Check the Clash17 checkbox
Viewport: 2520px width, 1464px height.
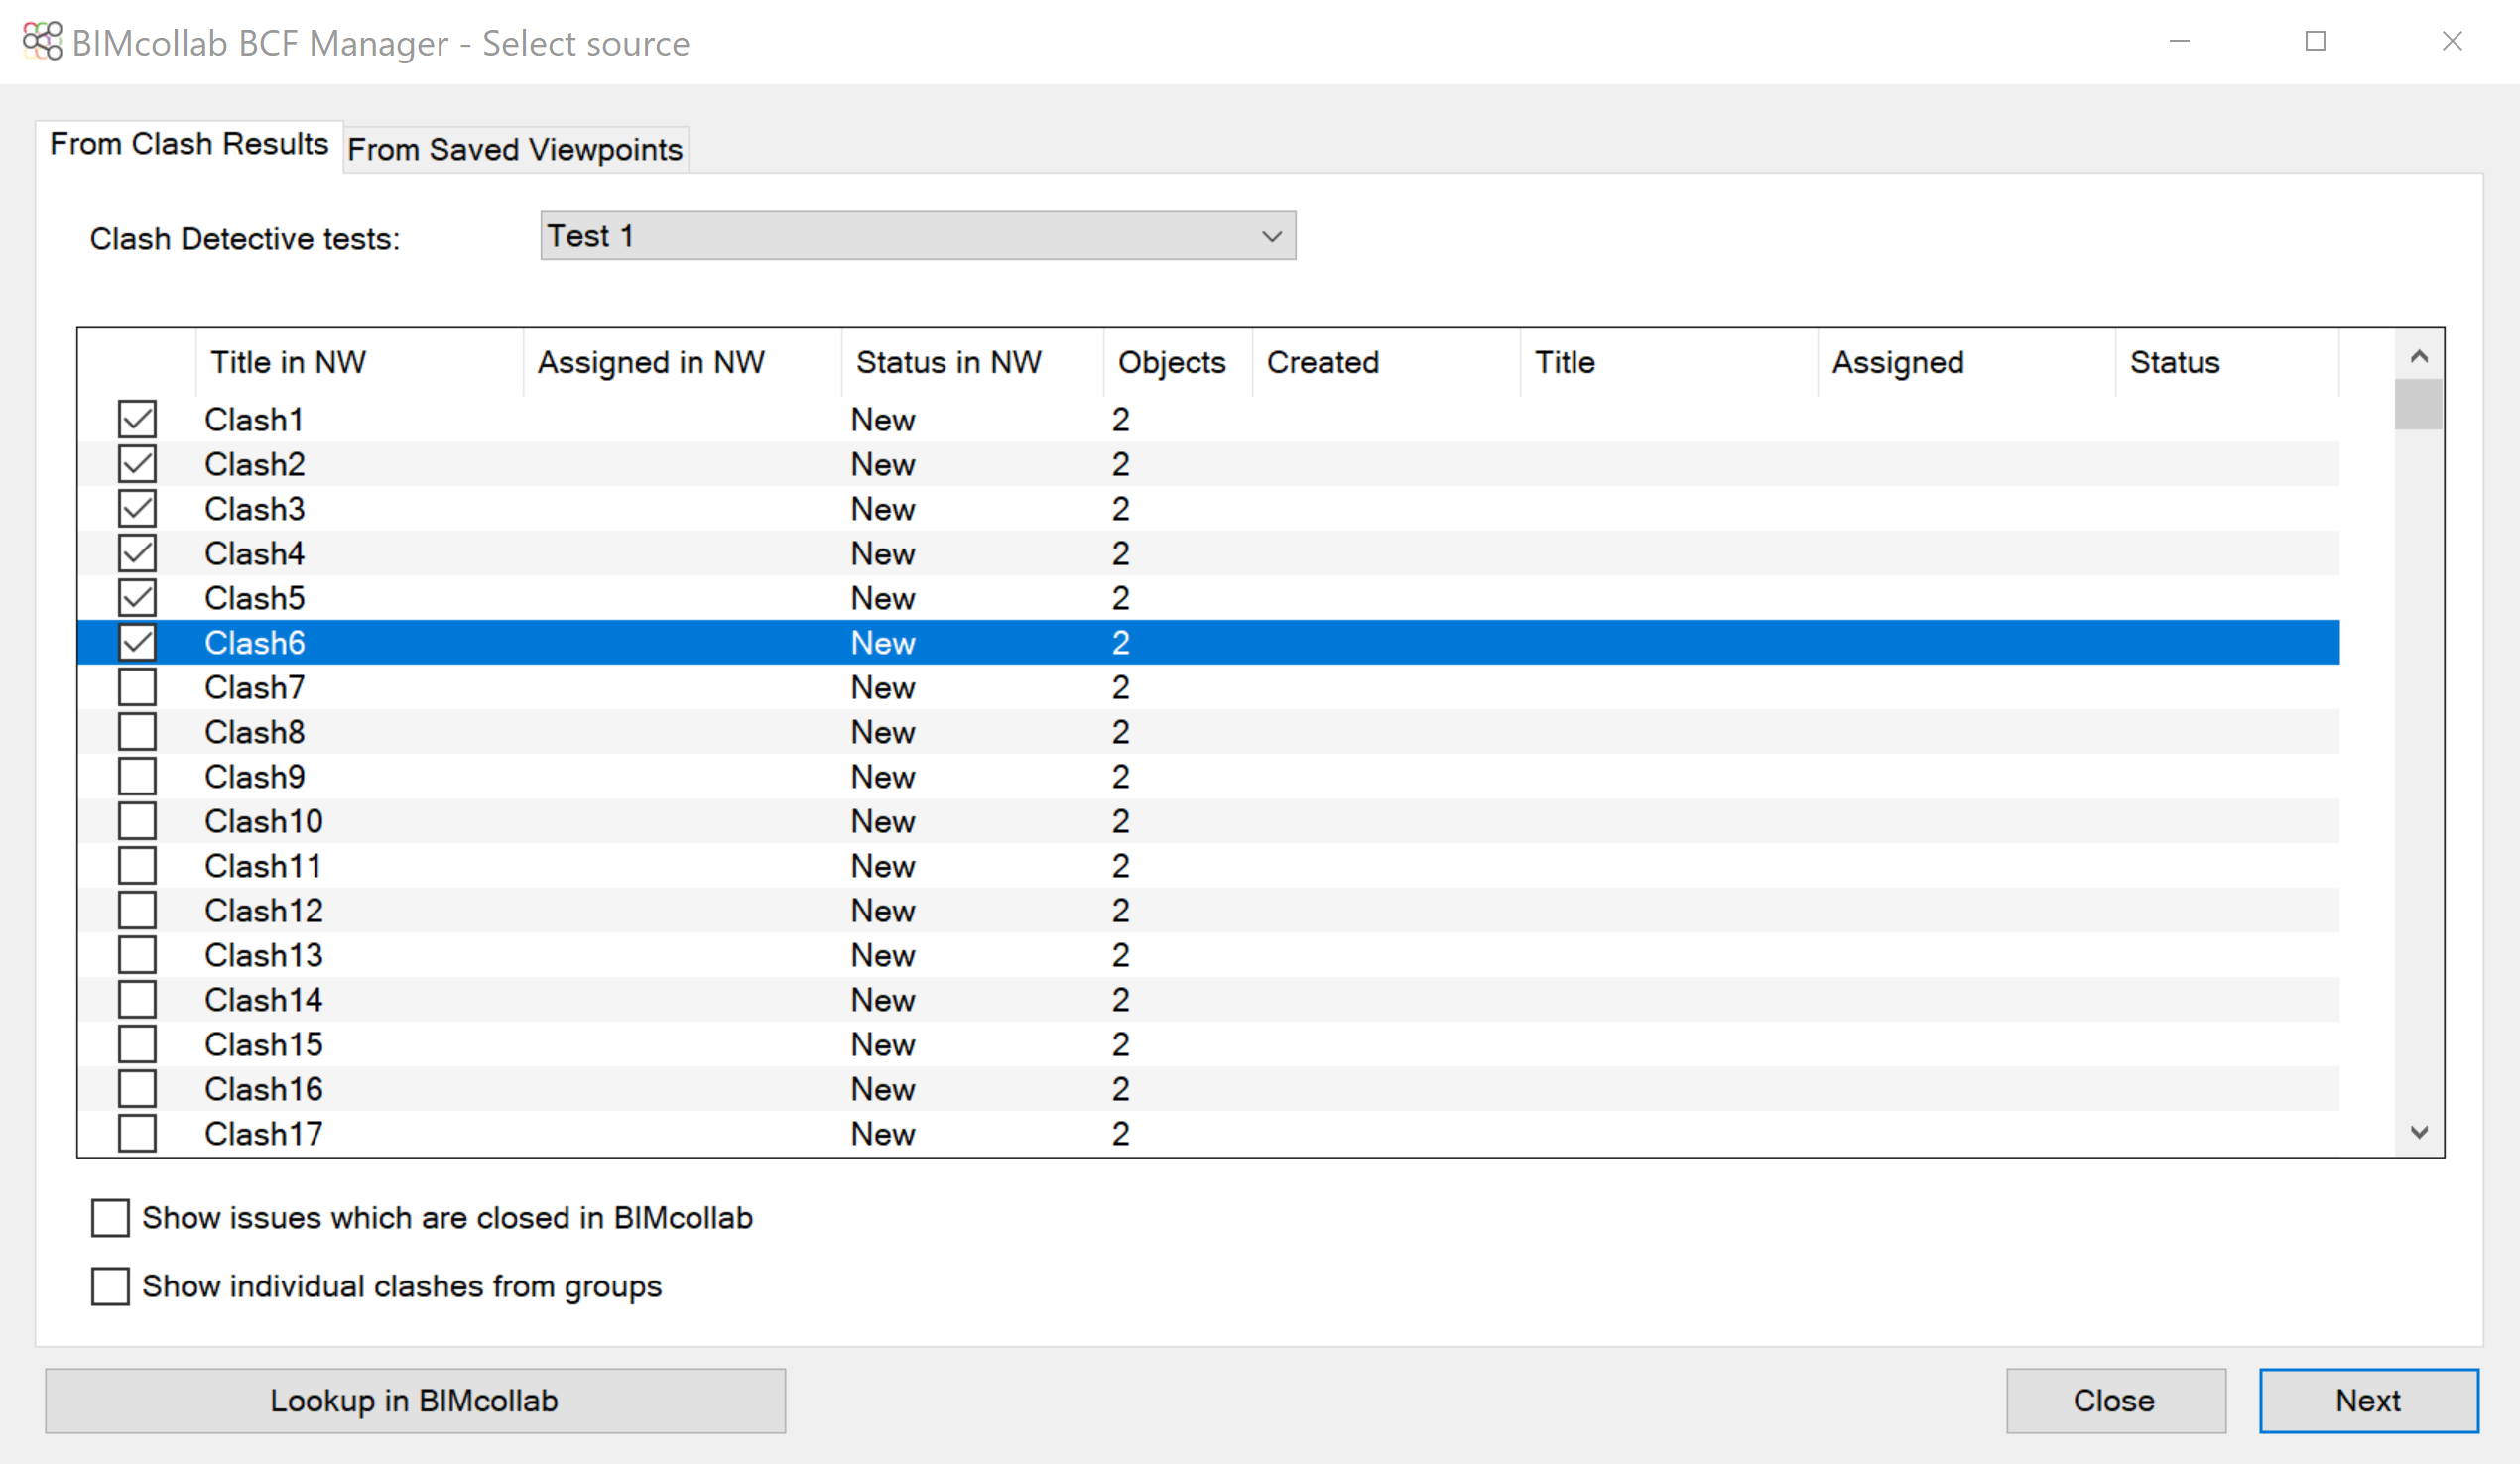click(x=137, y=1133)
